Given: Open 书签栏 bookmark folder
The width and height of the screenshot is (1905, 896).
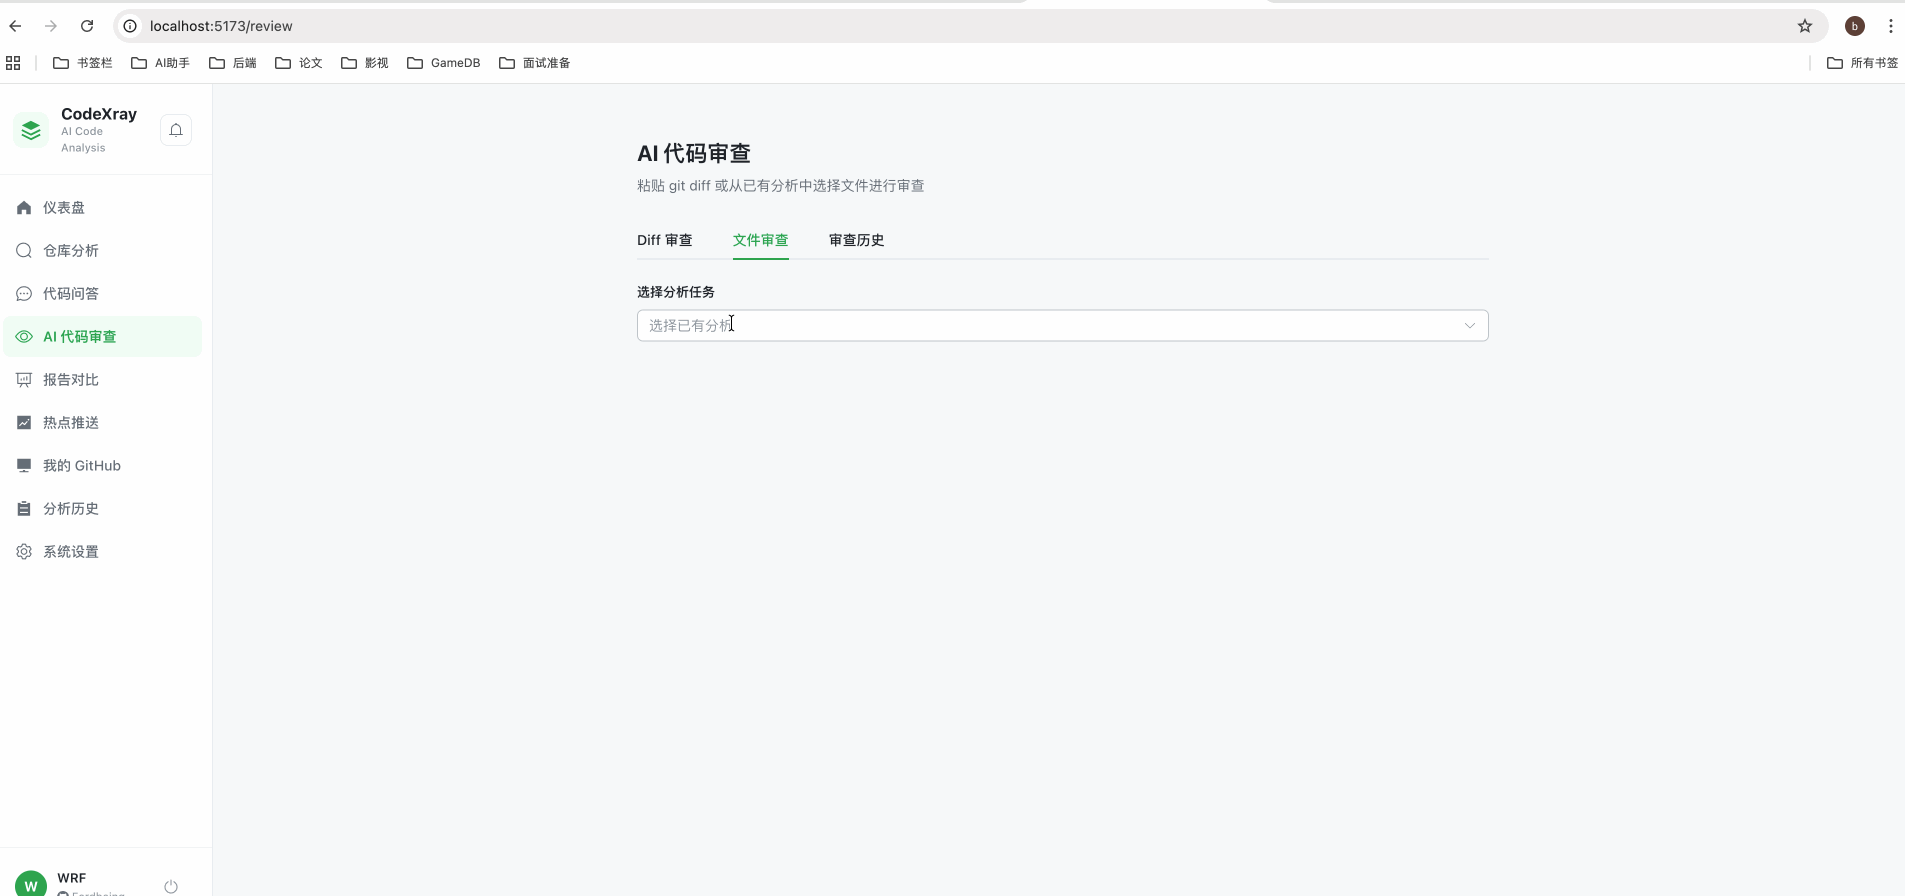Looking at the screenshot, I should 83,63.
